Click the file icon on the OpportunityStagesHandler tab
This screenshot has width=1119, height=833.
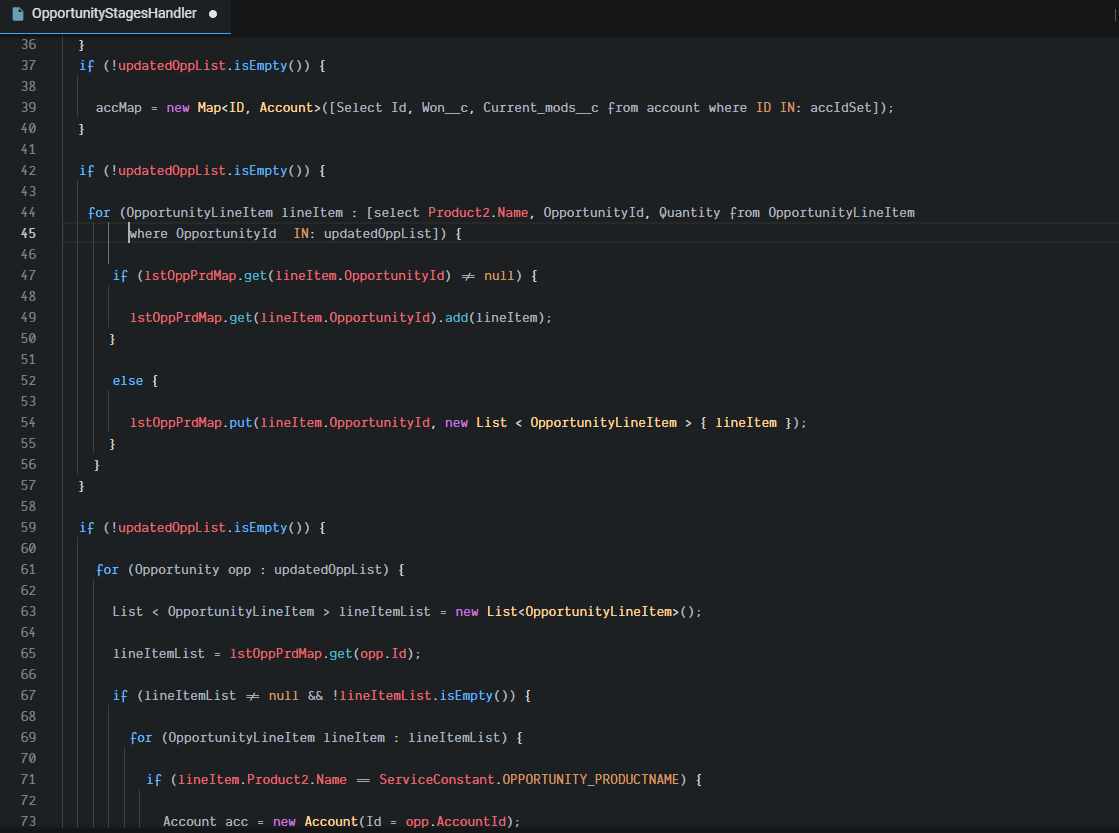18,14
